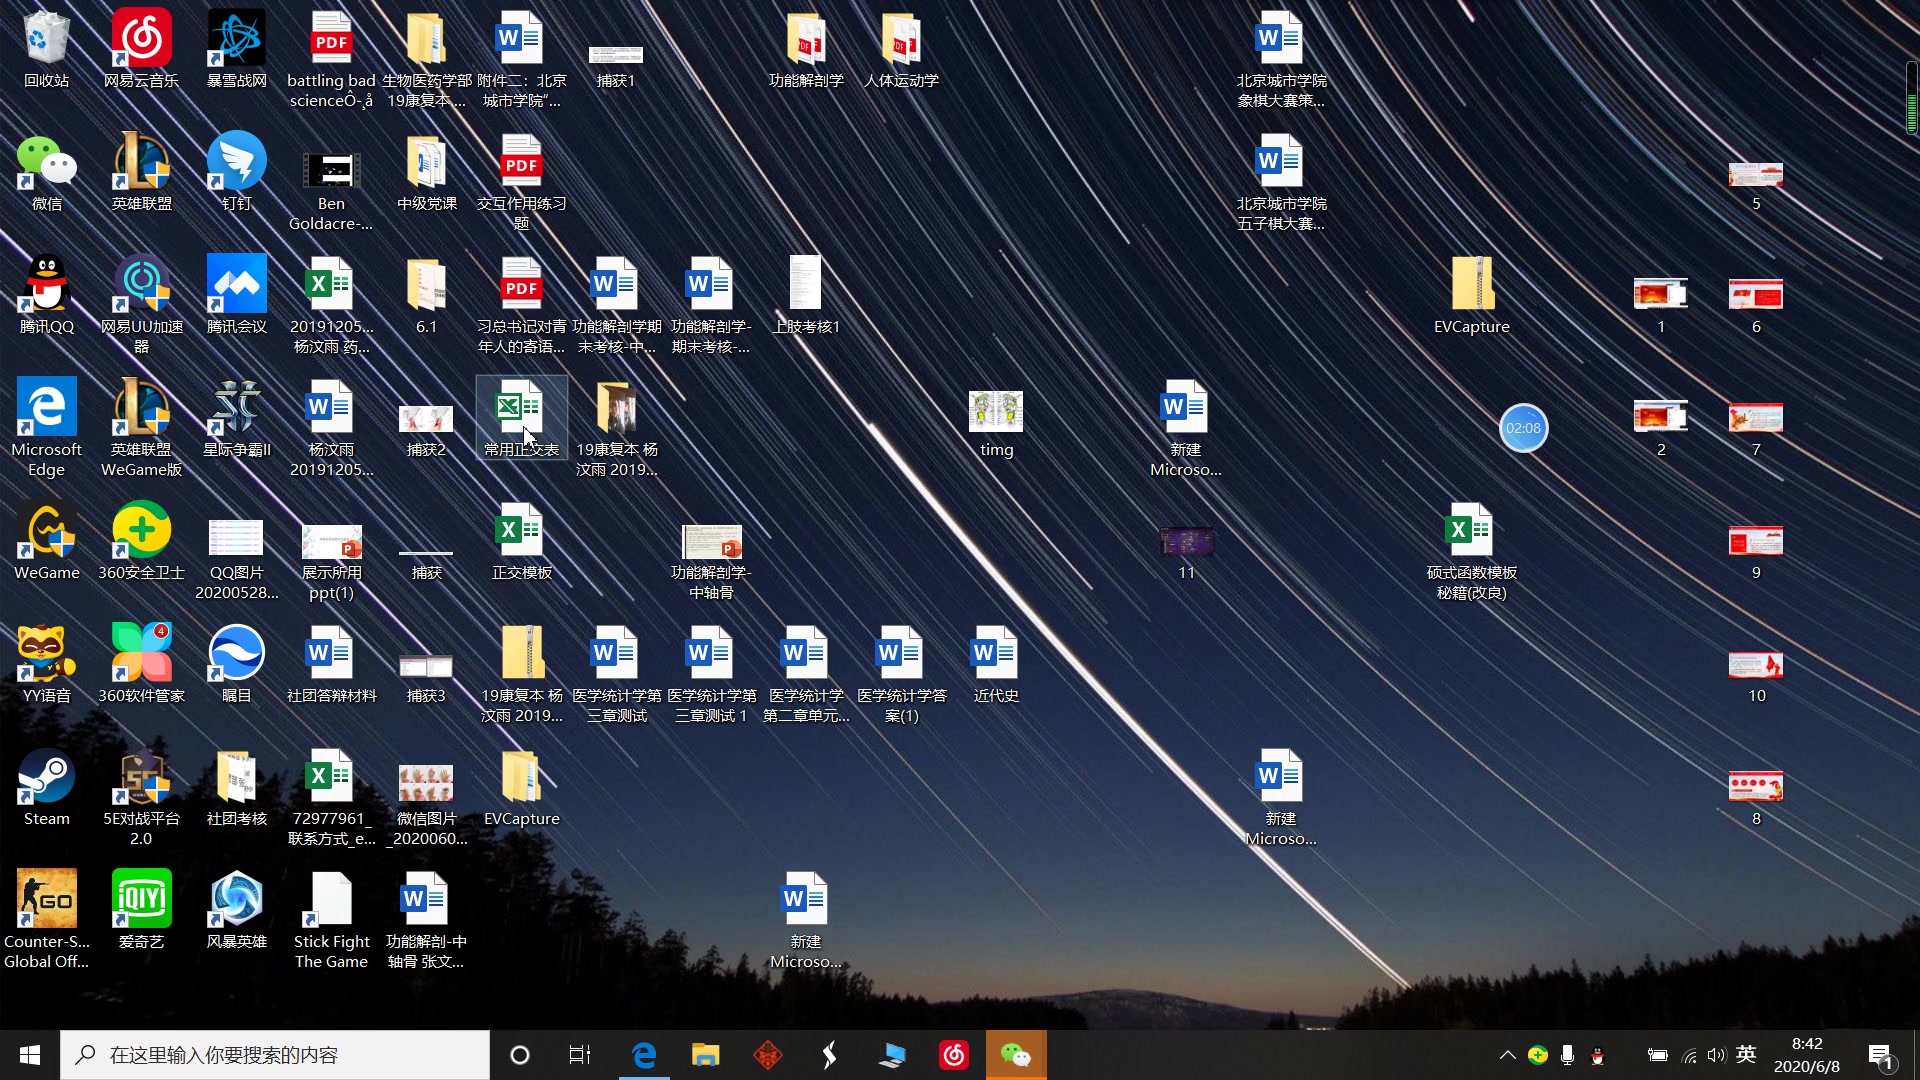The image size is (1920, 1080).
Task: Launch DingTalk (钉钉) from the desktop
Action: tap(236, 173)
